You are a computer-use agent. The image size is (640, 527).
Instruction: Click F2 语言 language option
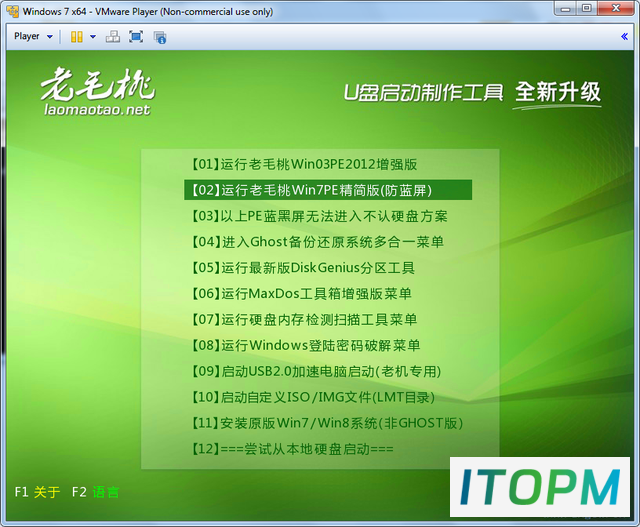point(96,492)
